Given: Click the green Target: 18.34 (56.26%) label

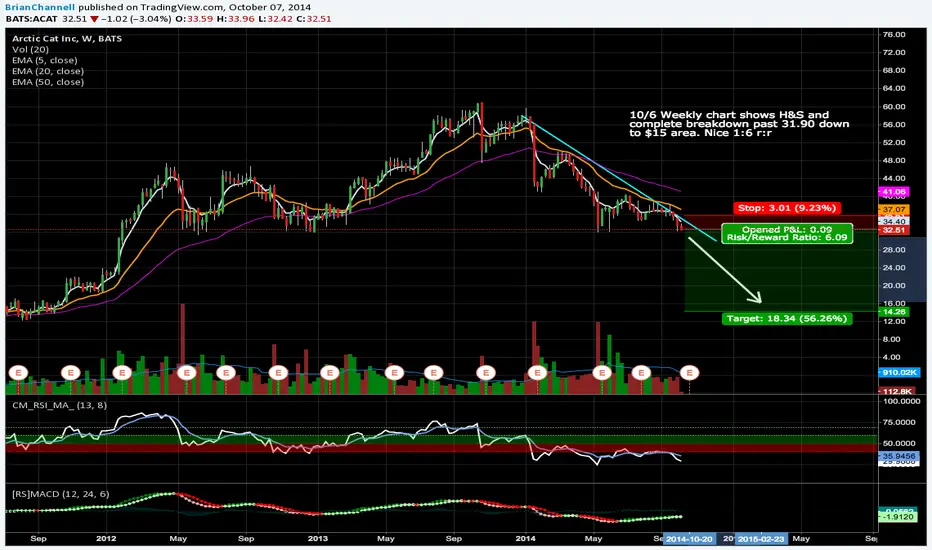Looking at the screenshot, I should coord(786,319).
